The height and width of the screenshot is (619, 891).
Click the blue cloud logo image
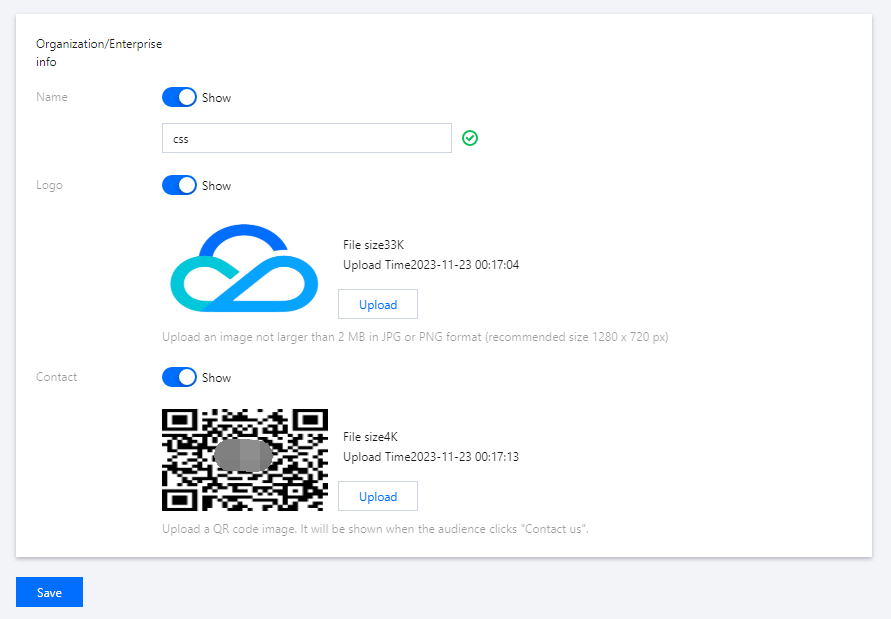tap(244, 266)
